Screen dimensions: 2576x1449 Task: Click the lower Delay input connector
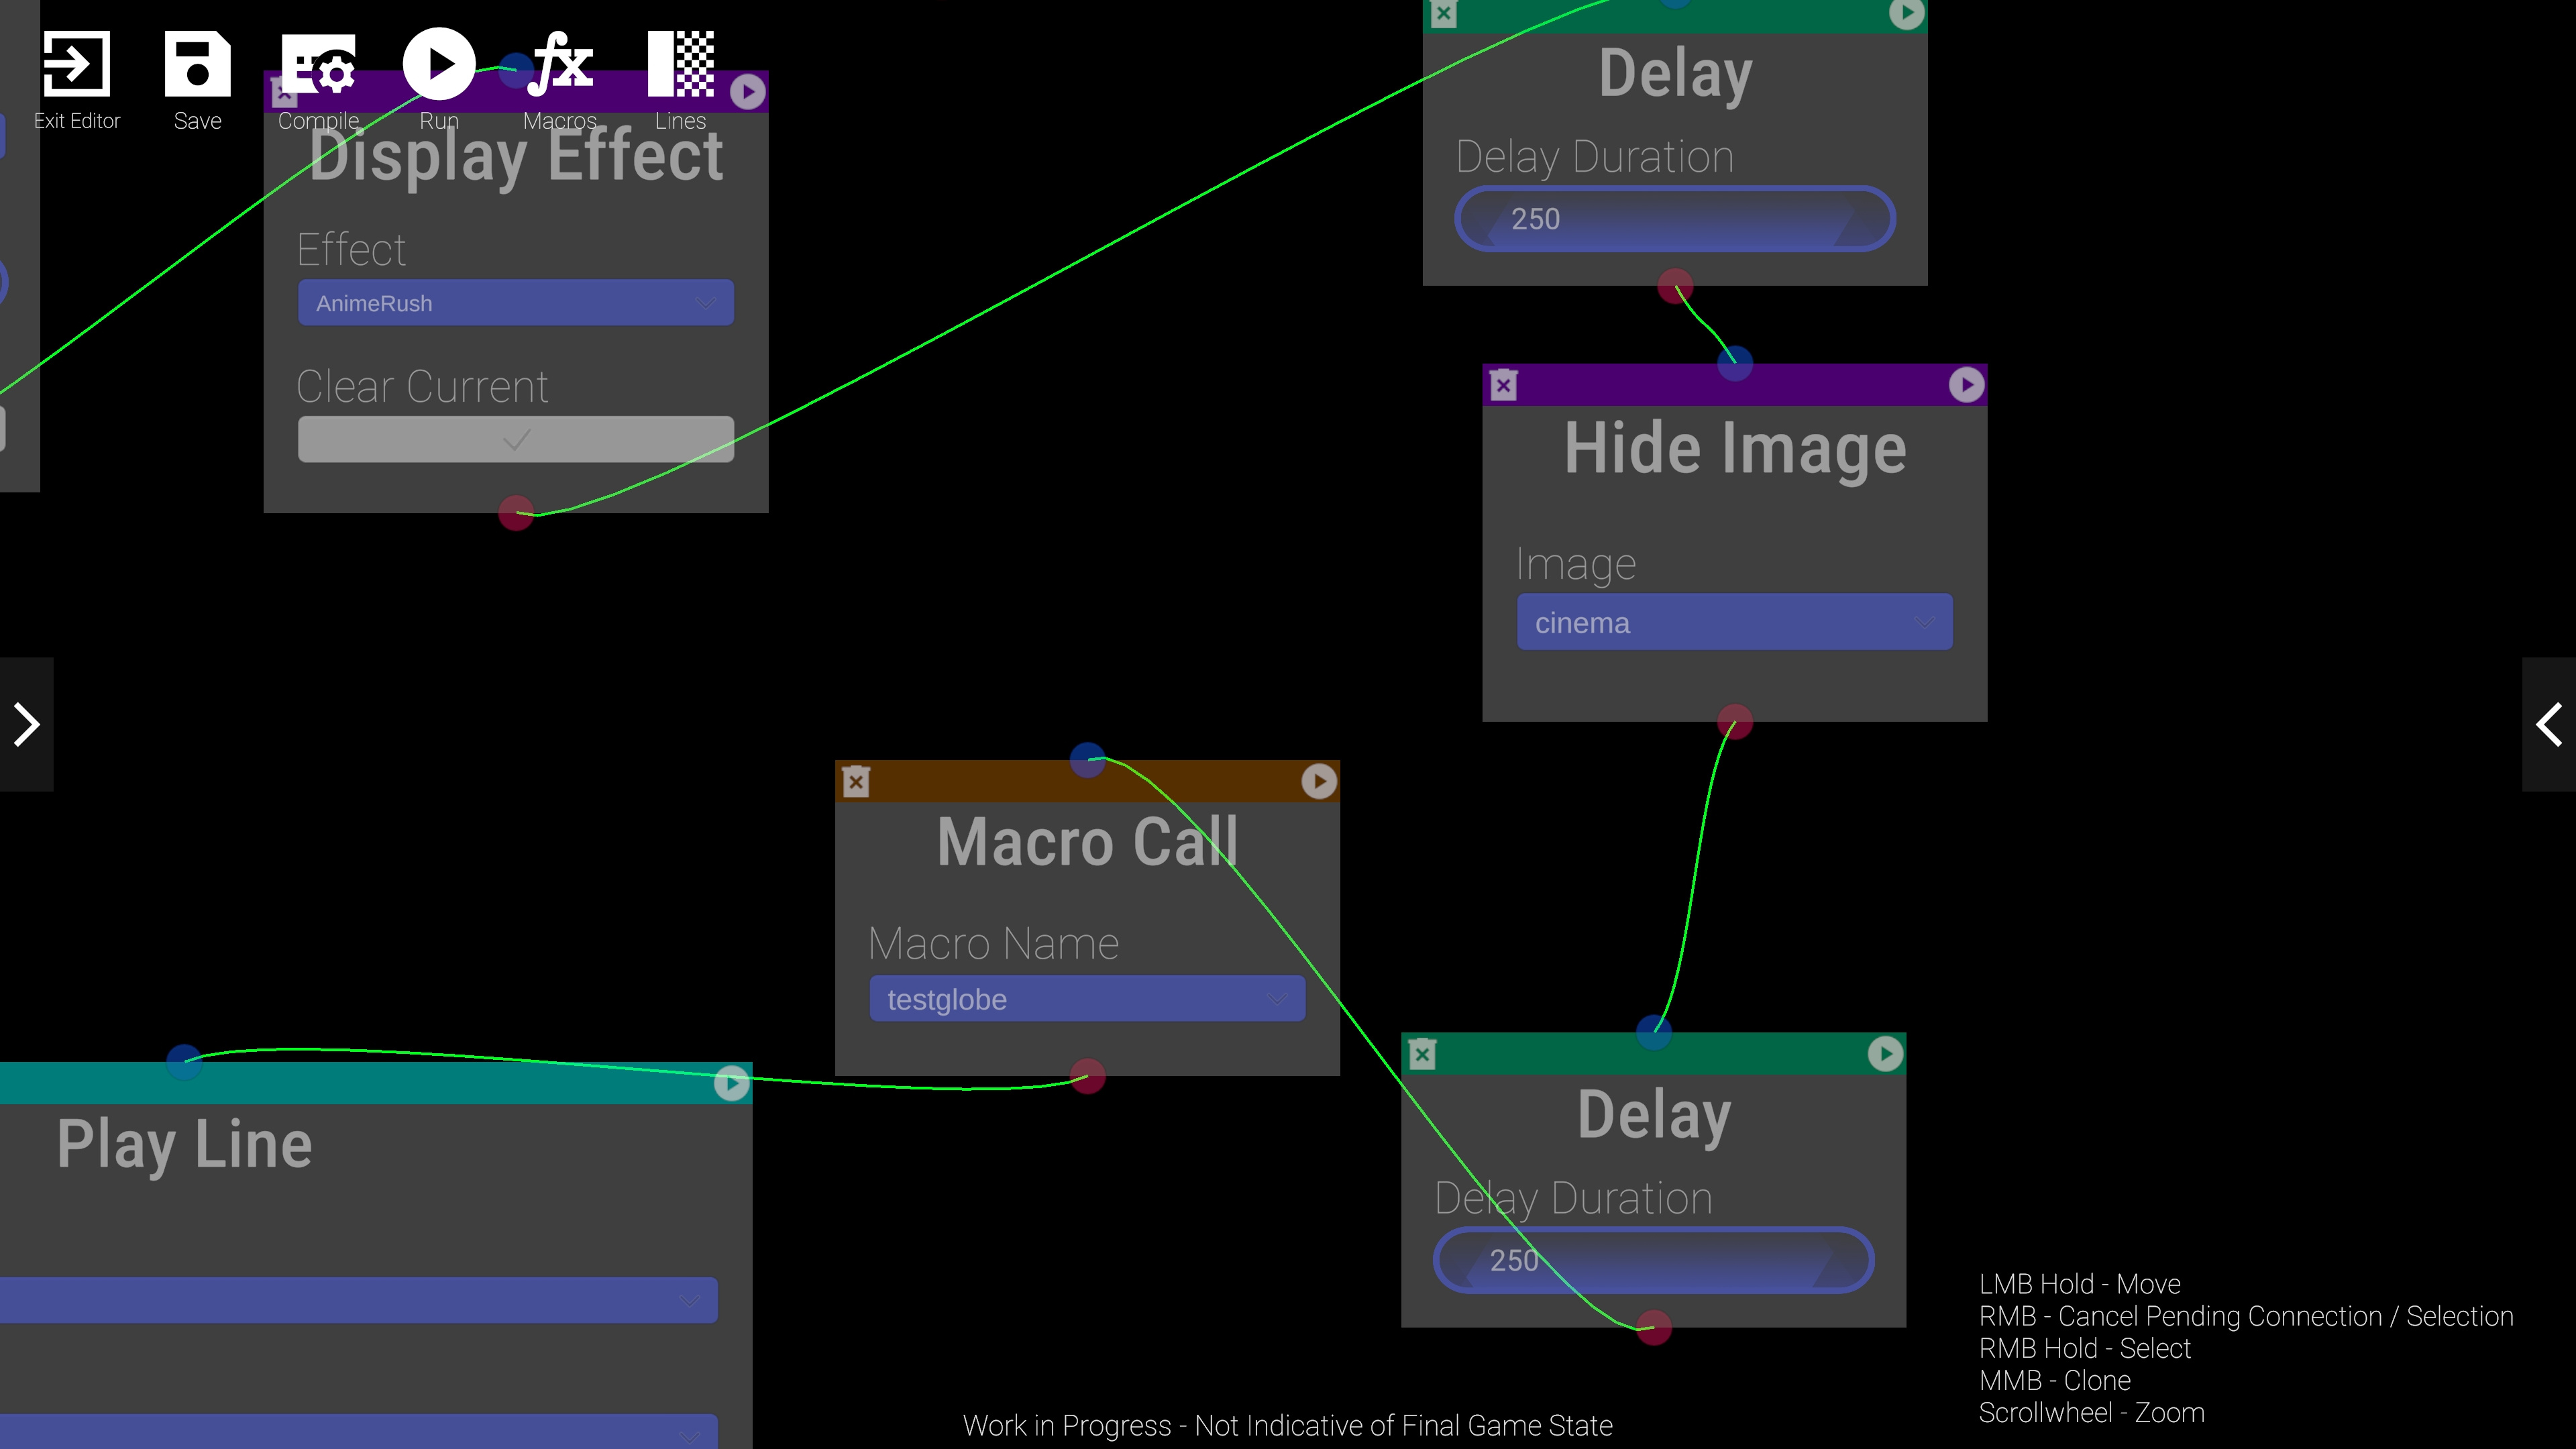1654,1032
